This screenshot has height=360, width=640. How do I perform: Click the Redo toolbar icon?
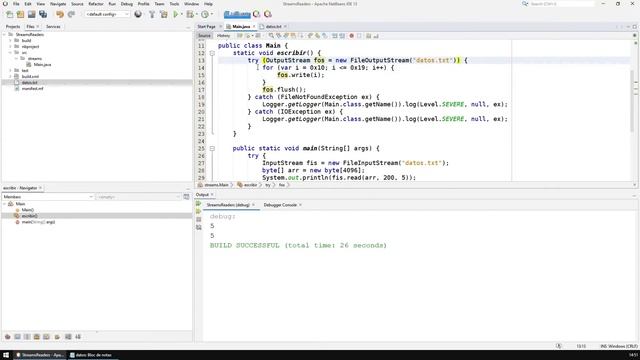click(x=71, y=14)
